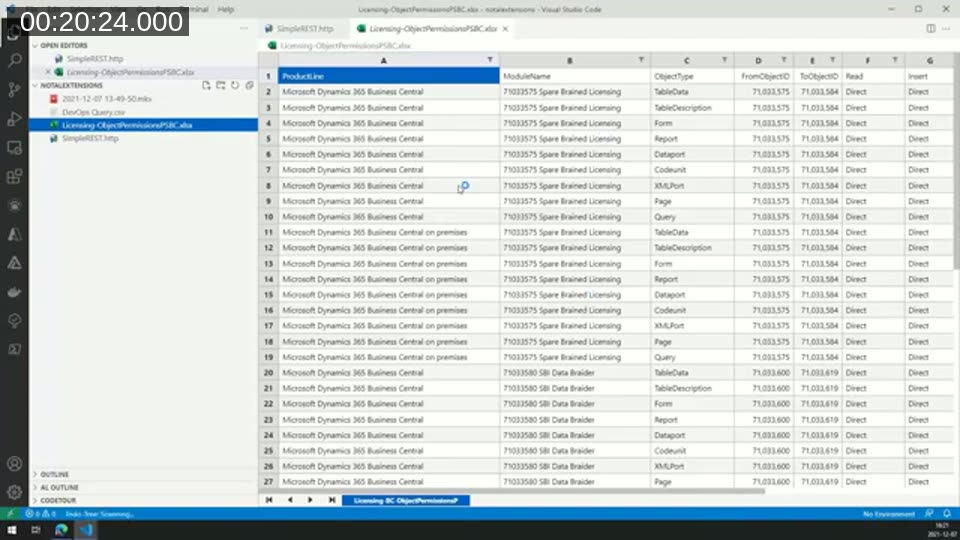This screenshot has height=540, width=960.
Task: Open the Remote Explorer view
Action: pyautogui.click(x=15, y=148)
